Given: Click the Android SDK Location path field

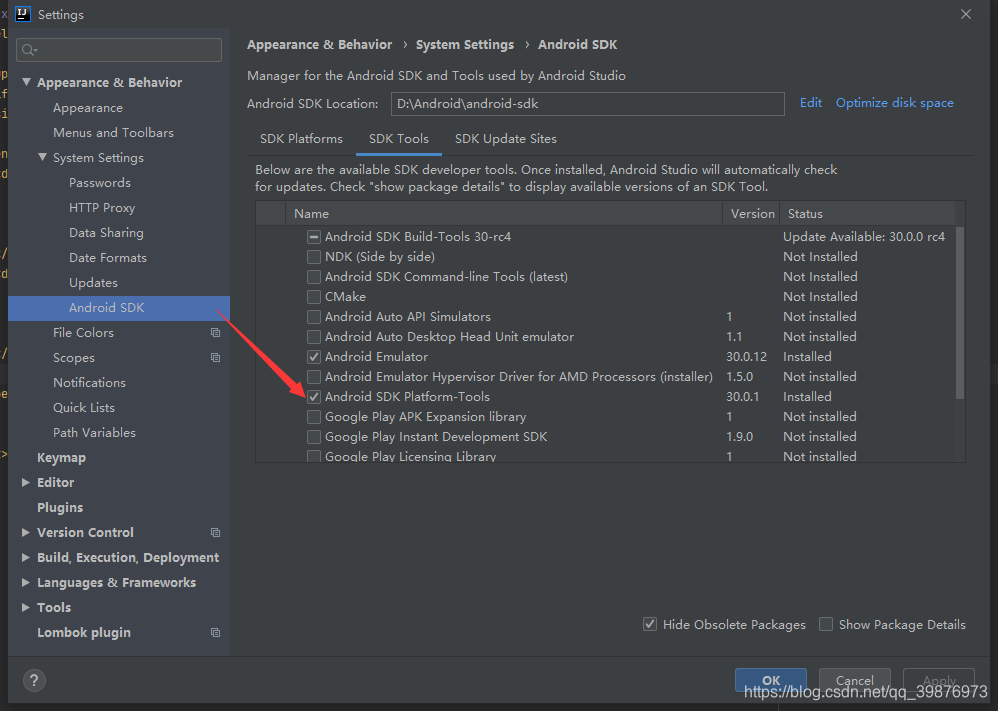Looking at the screenshot, I should click(587, 104).
